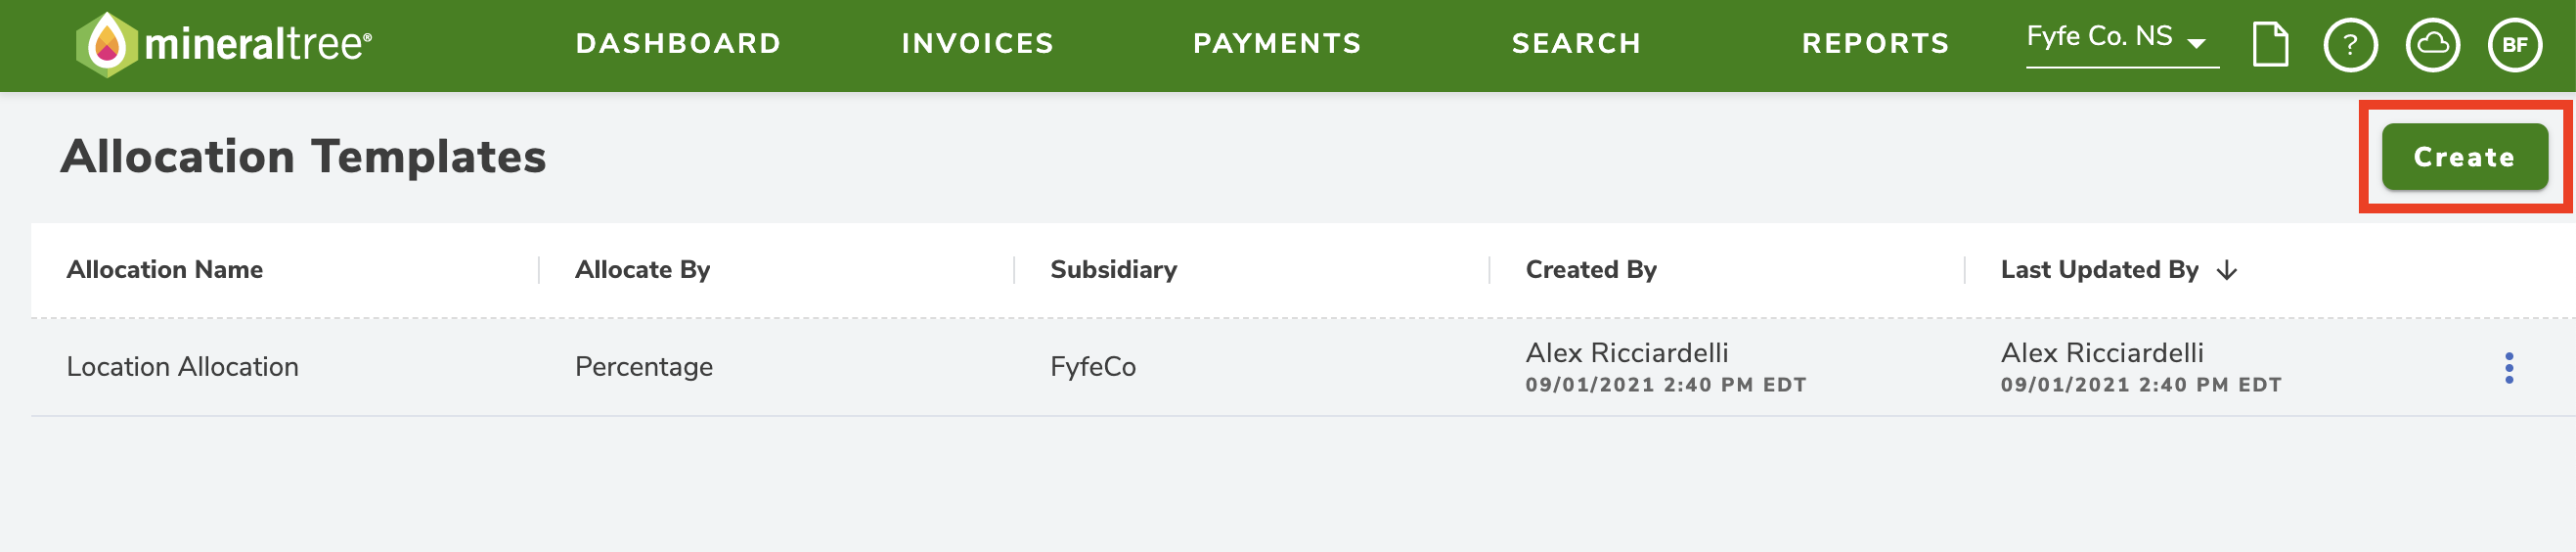Go to the Dashboard menu
The width and height of the screenshot is (2576, 552).
(678, 44)
